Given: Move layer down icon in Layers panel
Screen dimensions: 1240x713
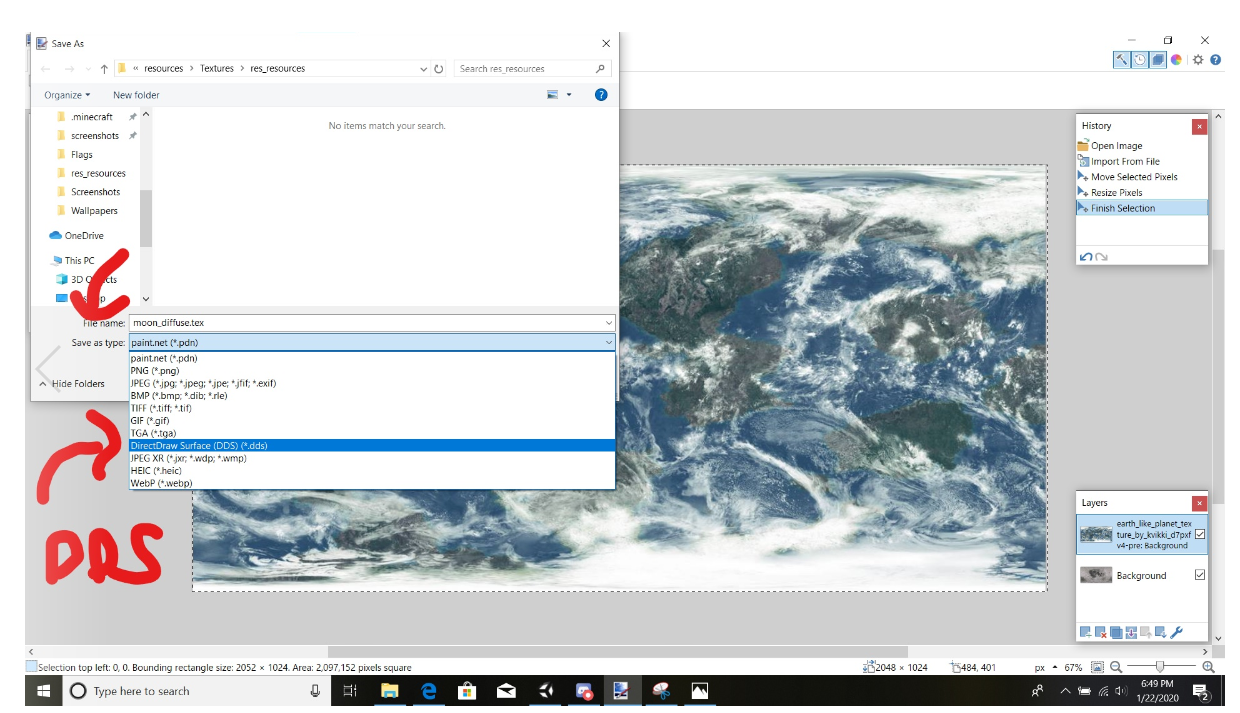Looking at the screenshot, I should pos(1160,632).
